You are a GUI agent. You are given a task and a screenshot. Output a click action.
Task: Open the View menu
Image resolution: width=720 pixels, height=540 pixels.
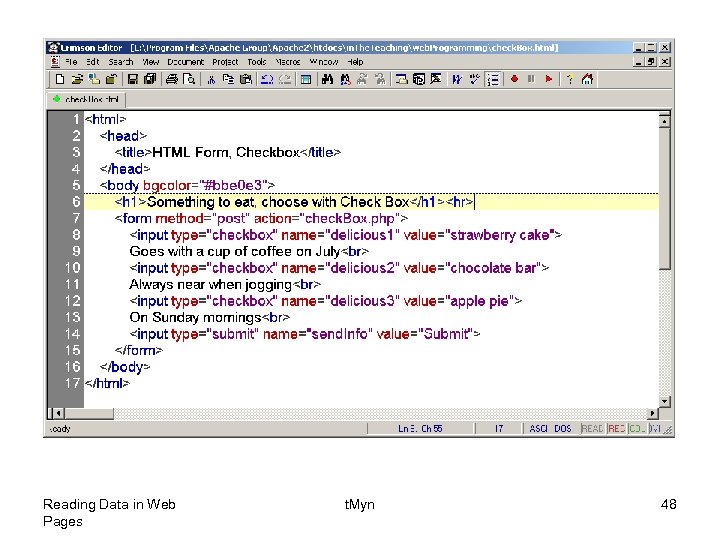point(150,62)
